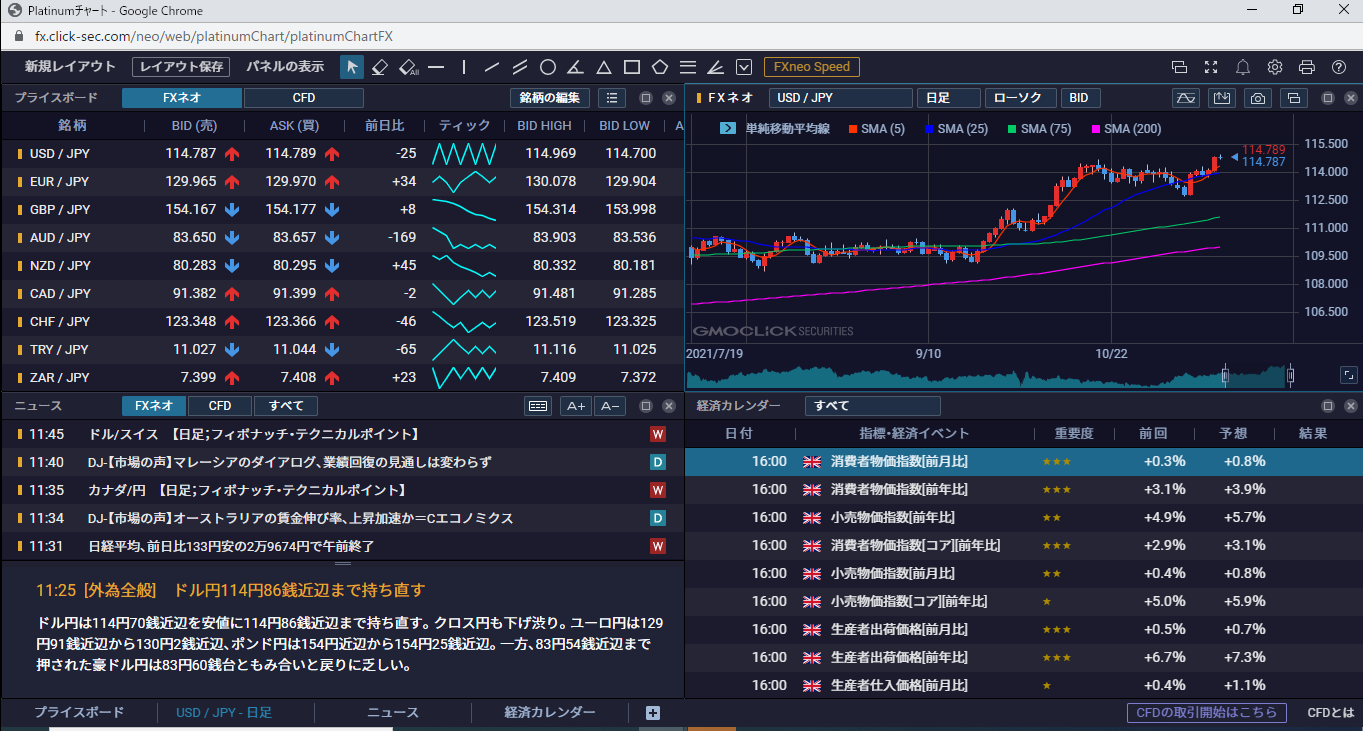
Task: Take a chart snapshot with camera icon
Action: (x=1258, y=98)
